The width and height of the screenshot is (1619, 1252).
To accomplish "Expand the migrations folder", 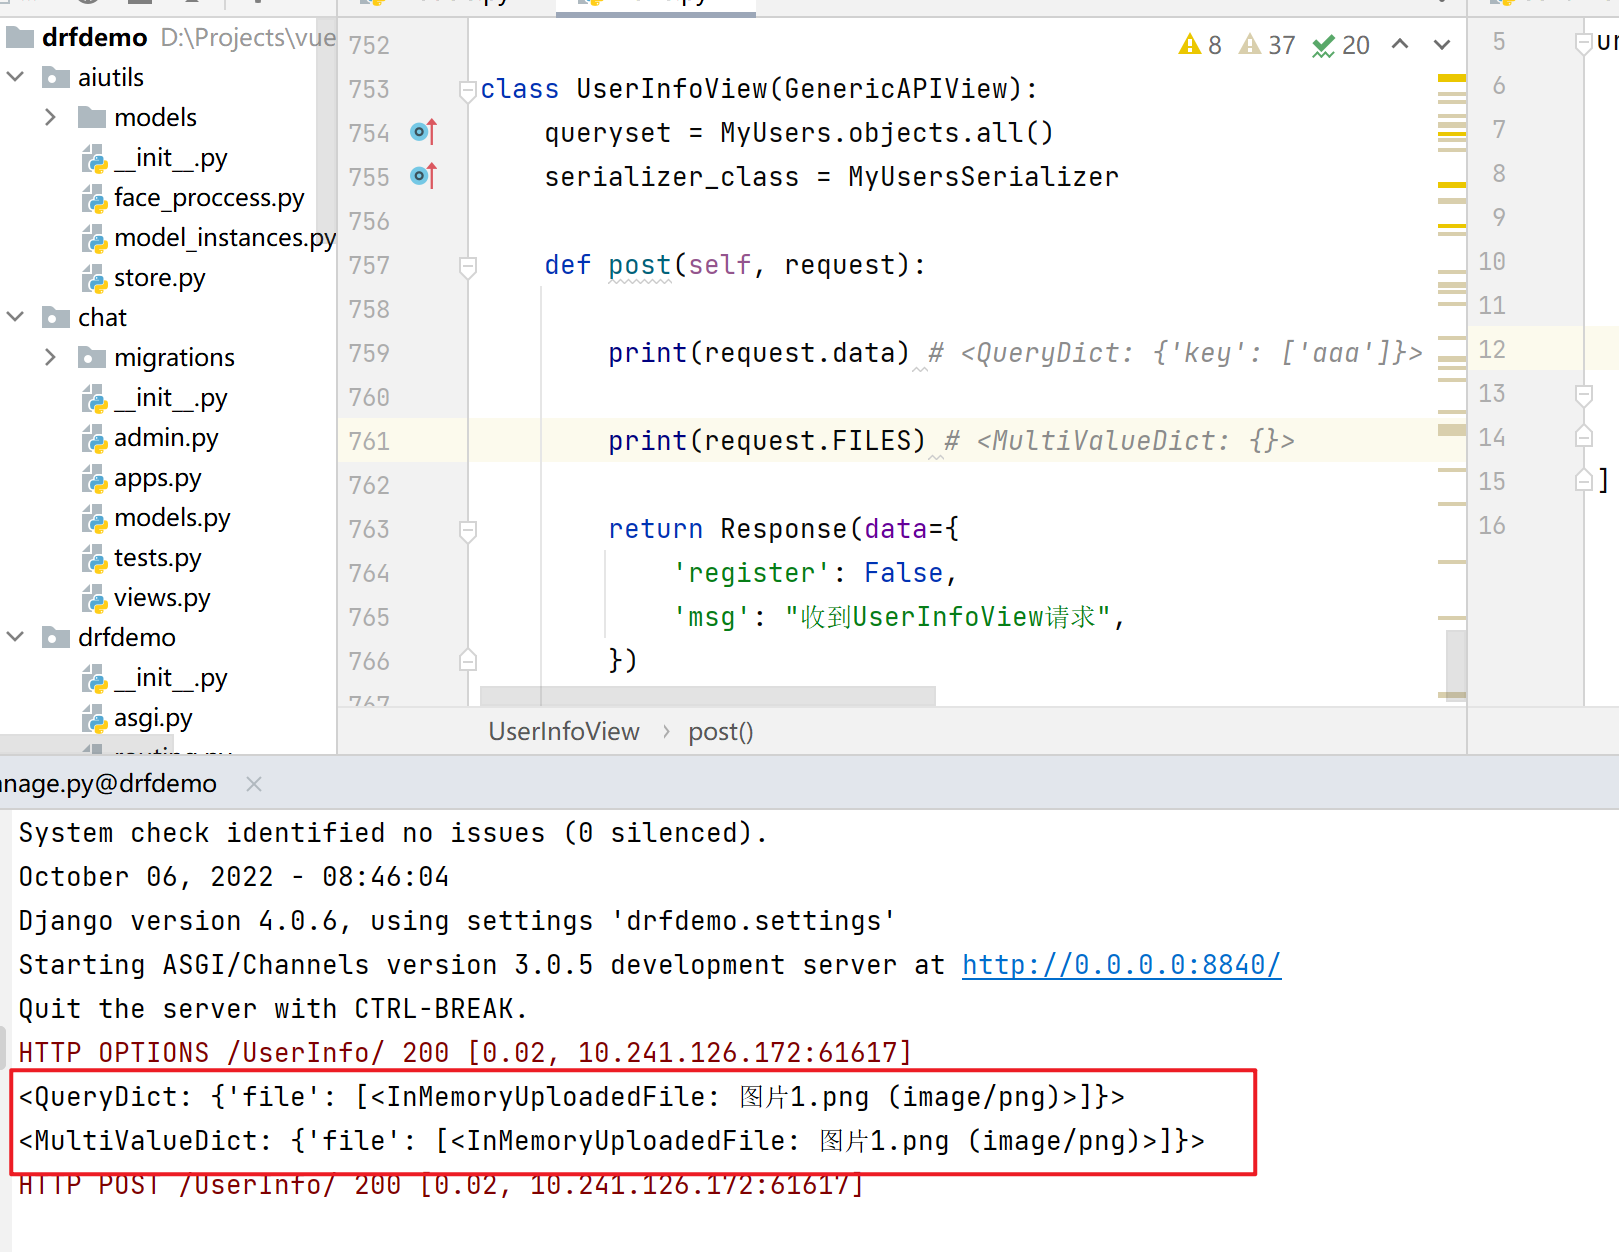I will [x=51, y=357].
